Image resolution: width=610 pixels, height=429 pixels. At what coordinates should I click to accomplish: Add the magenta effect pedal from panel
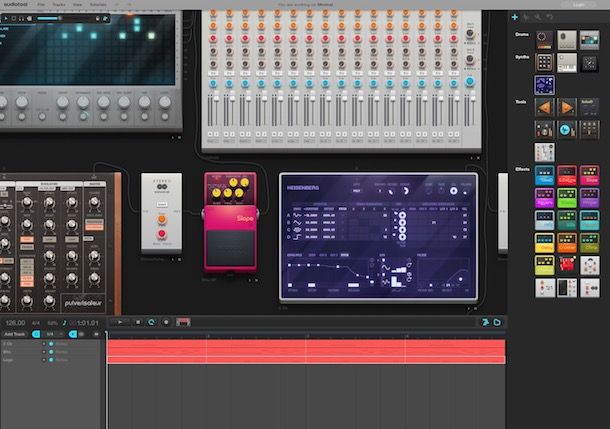pyautogui.click(x=544, y=198)
